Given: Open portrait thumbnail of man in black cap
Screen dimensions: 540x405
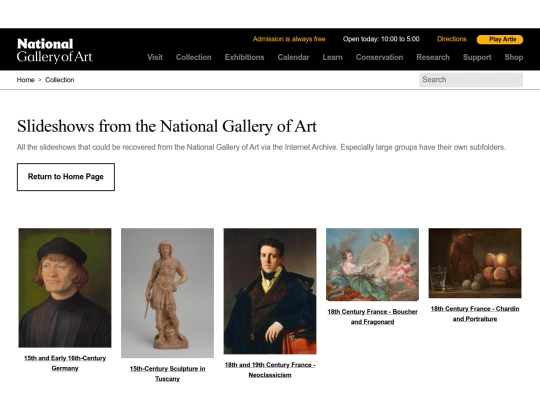Looking at the screenshot, I should [65, 288].
